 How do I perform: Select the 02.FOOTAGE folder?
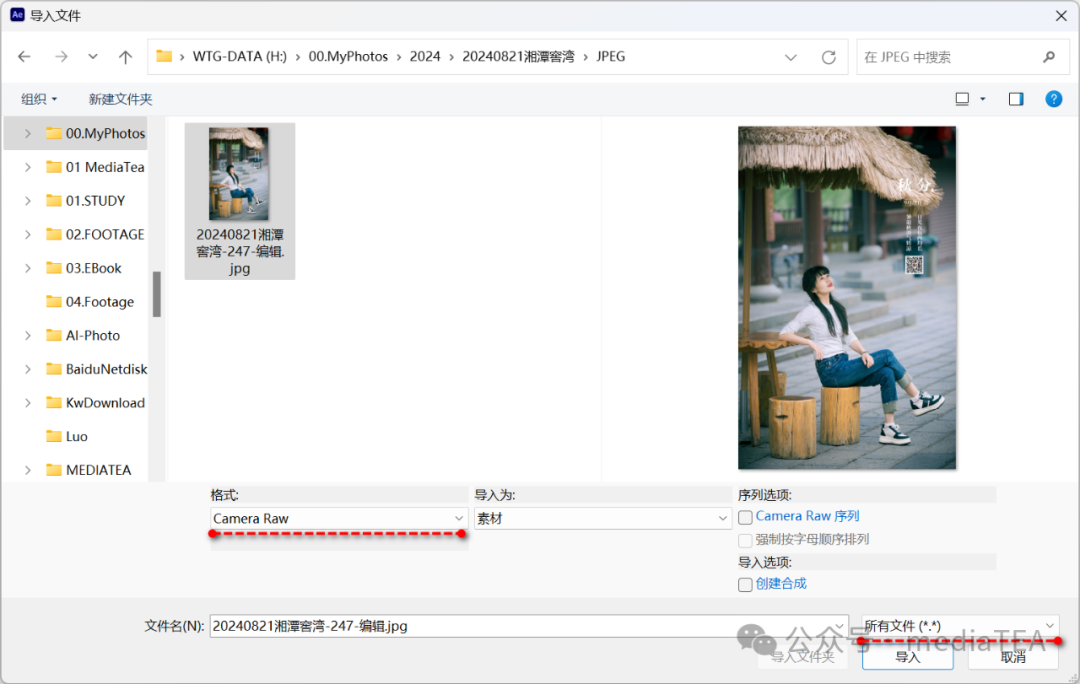95,235
